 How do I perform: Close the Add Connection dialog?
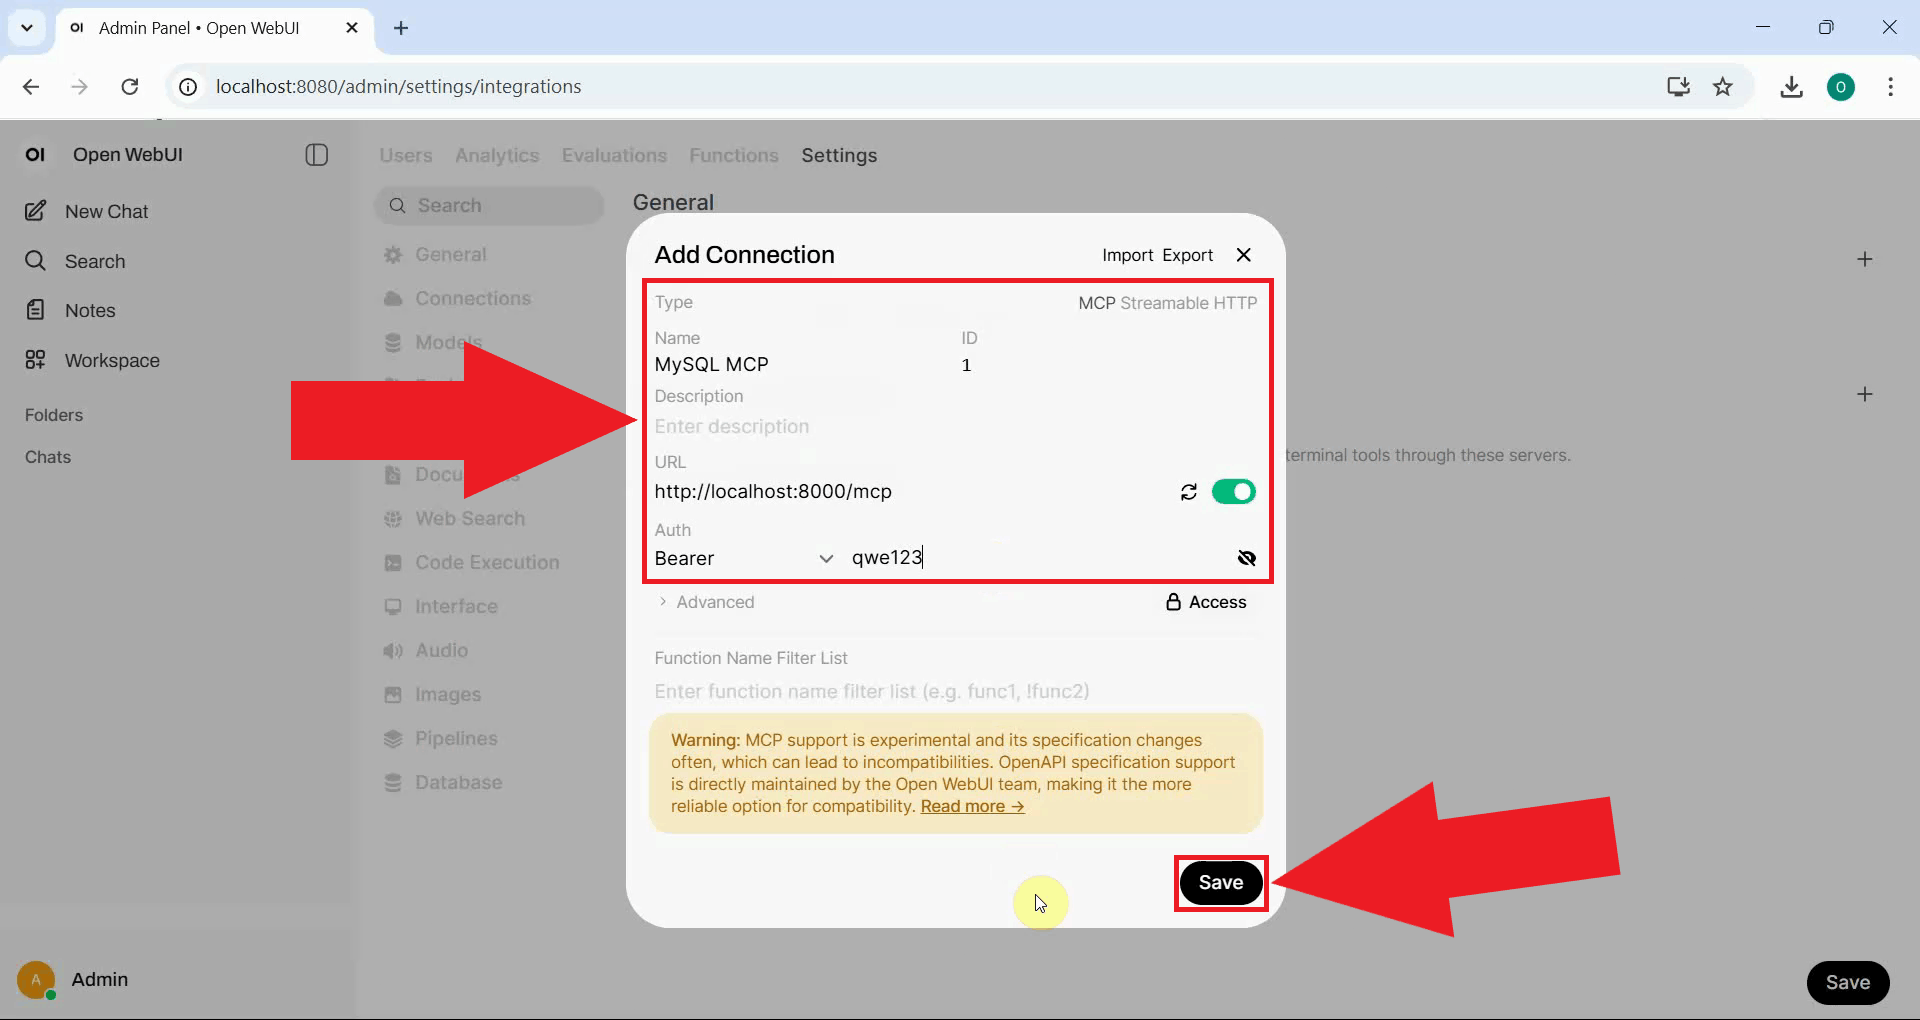(x=1243, y=255)
